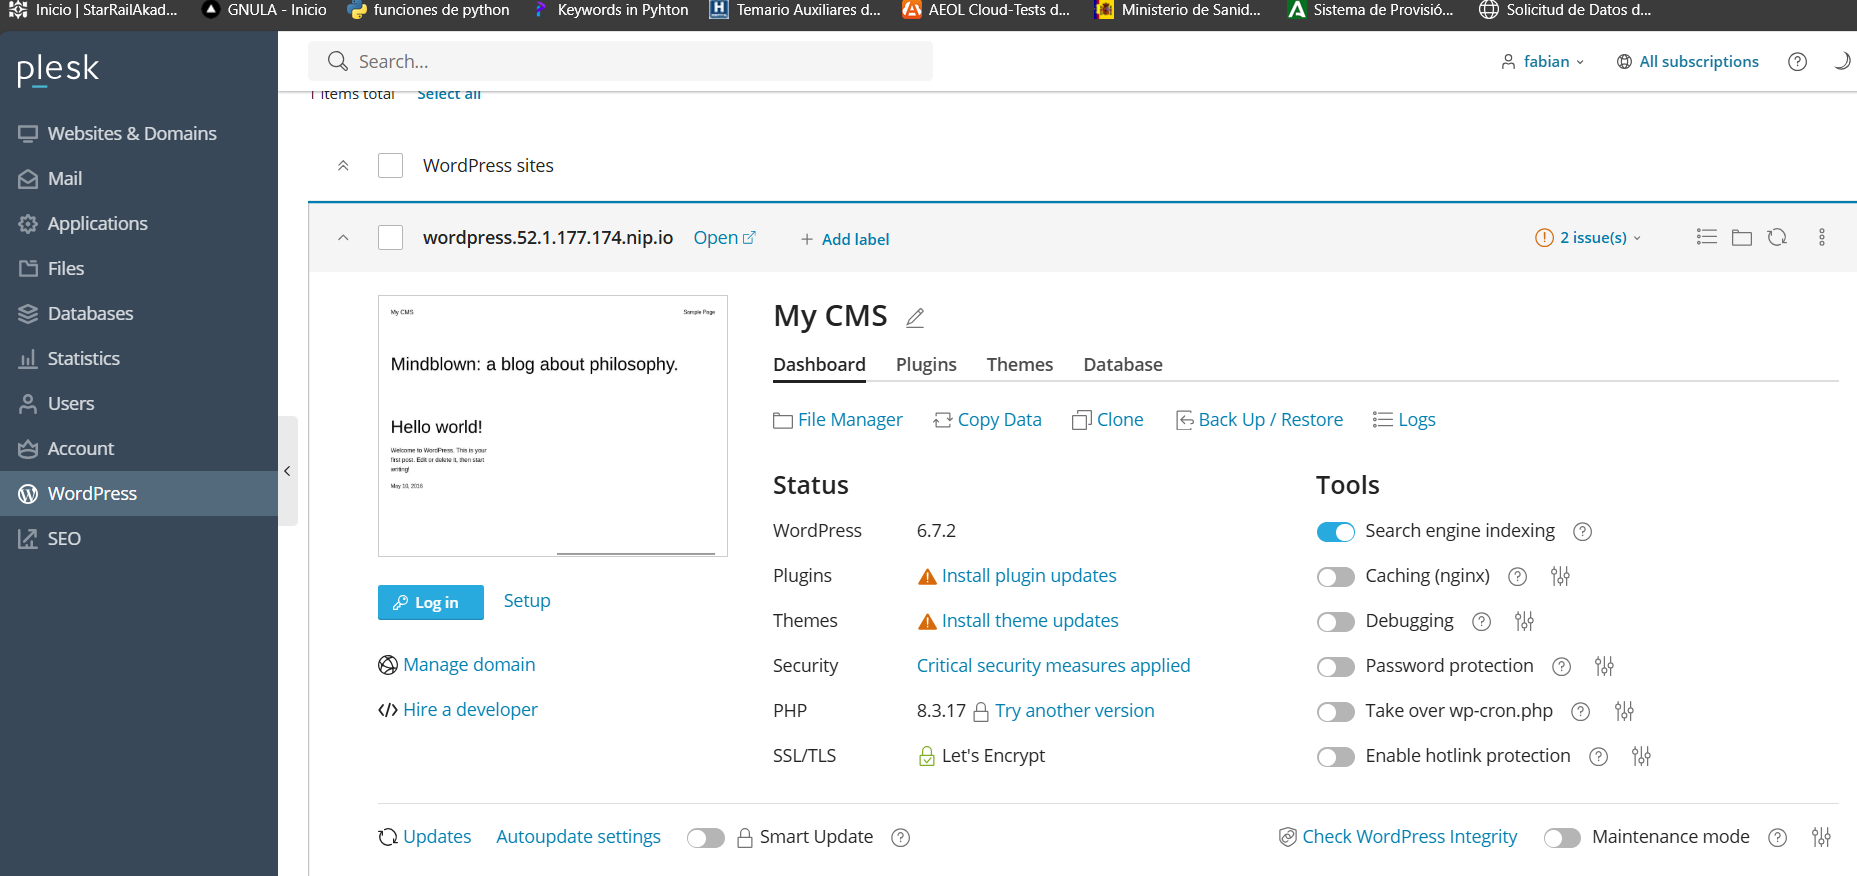Click the dark mode moon icon
The width and height of the screenshot is (1857, 876).
1841,62
